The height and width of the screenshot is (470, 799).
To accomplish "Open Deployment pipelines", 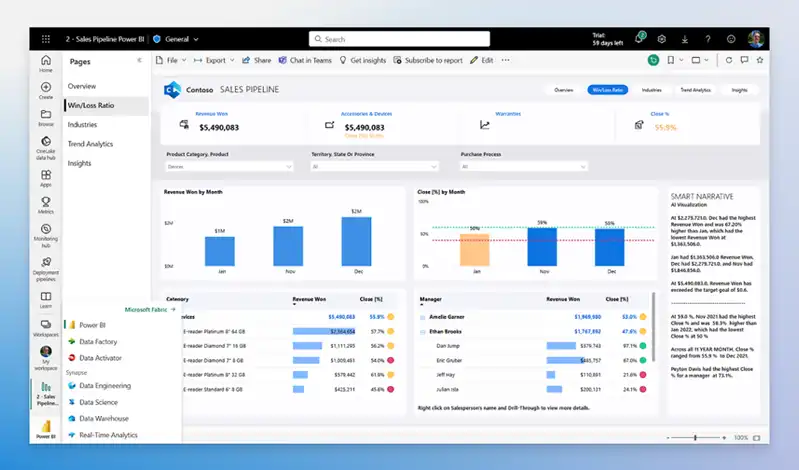I will coord(46,269).
